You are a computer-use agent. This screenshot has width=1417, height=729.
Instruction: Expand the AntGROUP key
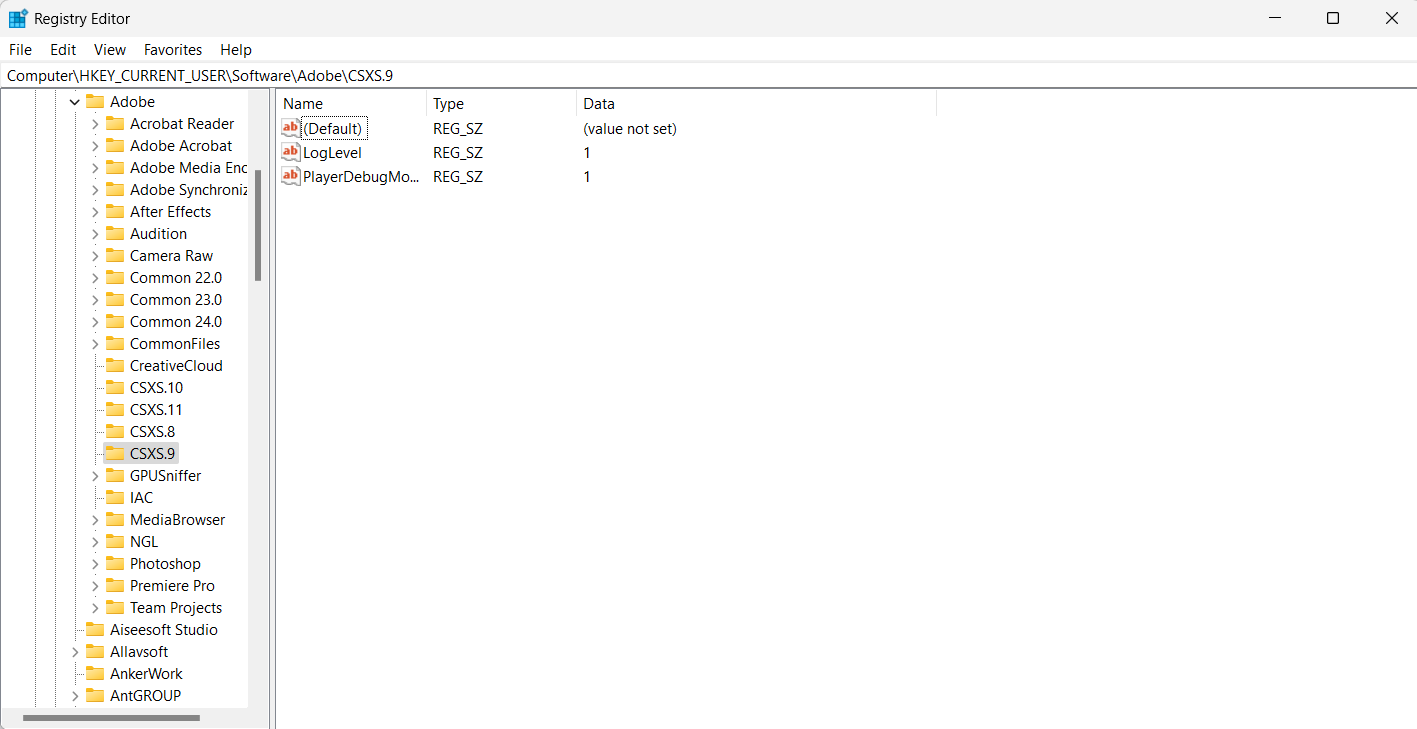click(x=75, y=696)
